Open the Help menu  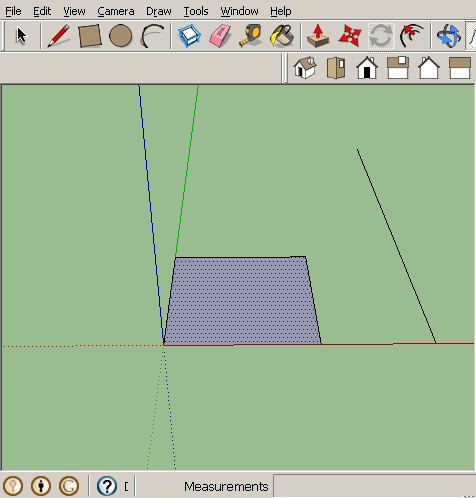click(281, 11)
